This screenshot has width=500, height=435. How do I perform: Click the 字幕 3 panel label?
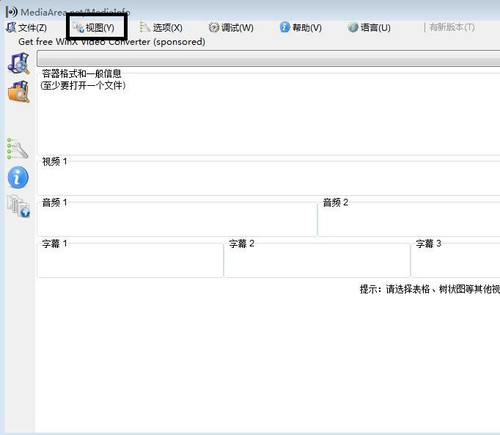pos(428,243)
